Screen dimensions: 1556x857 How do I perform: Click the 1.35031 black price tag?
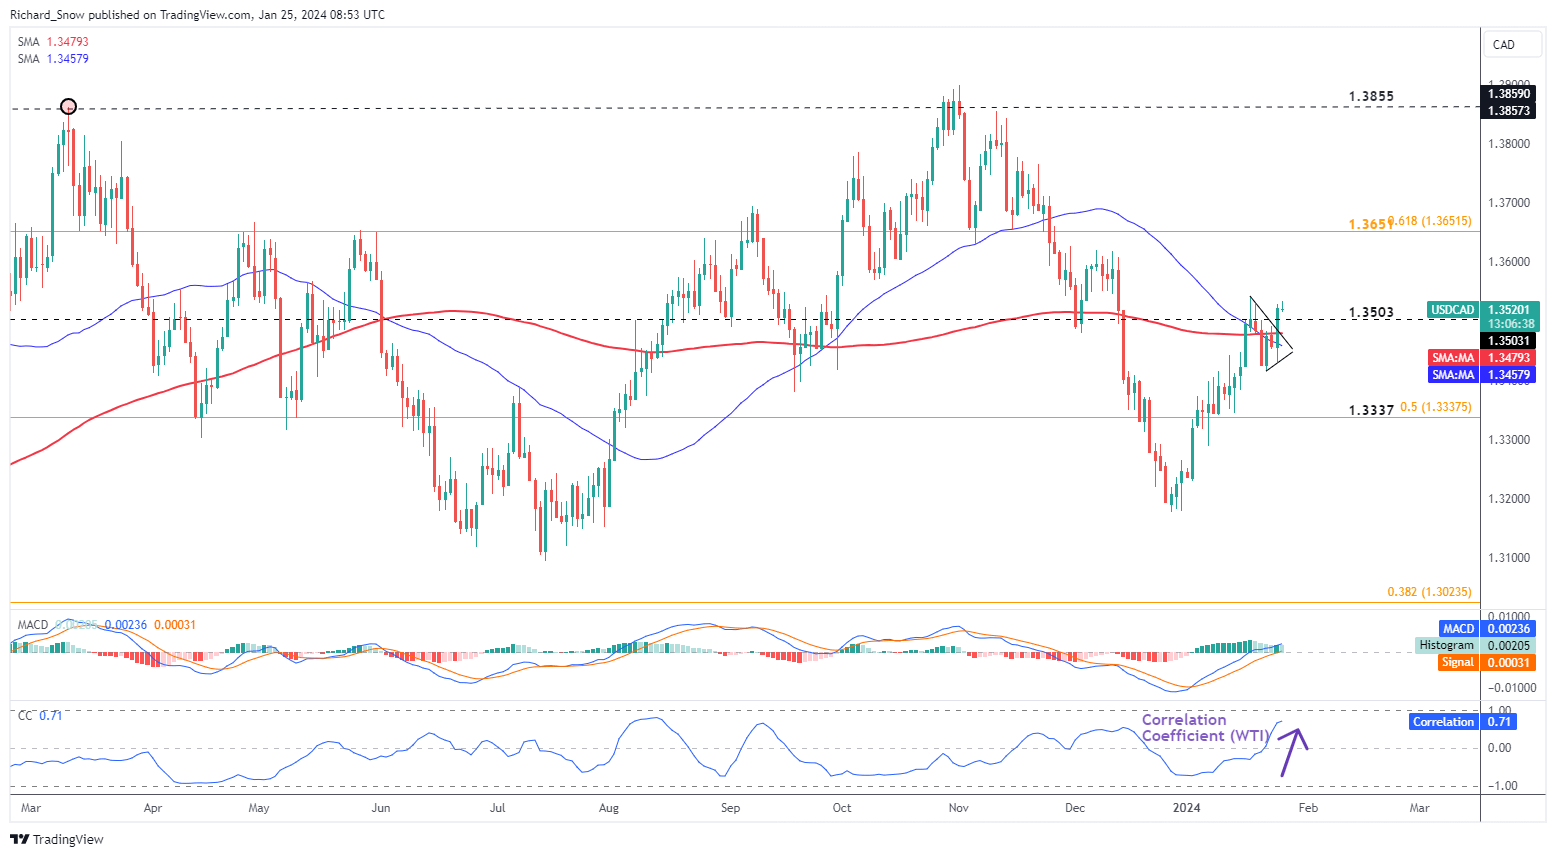[x=1509, y=341]
